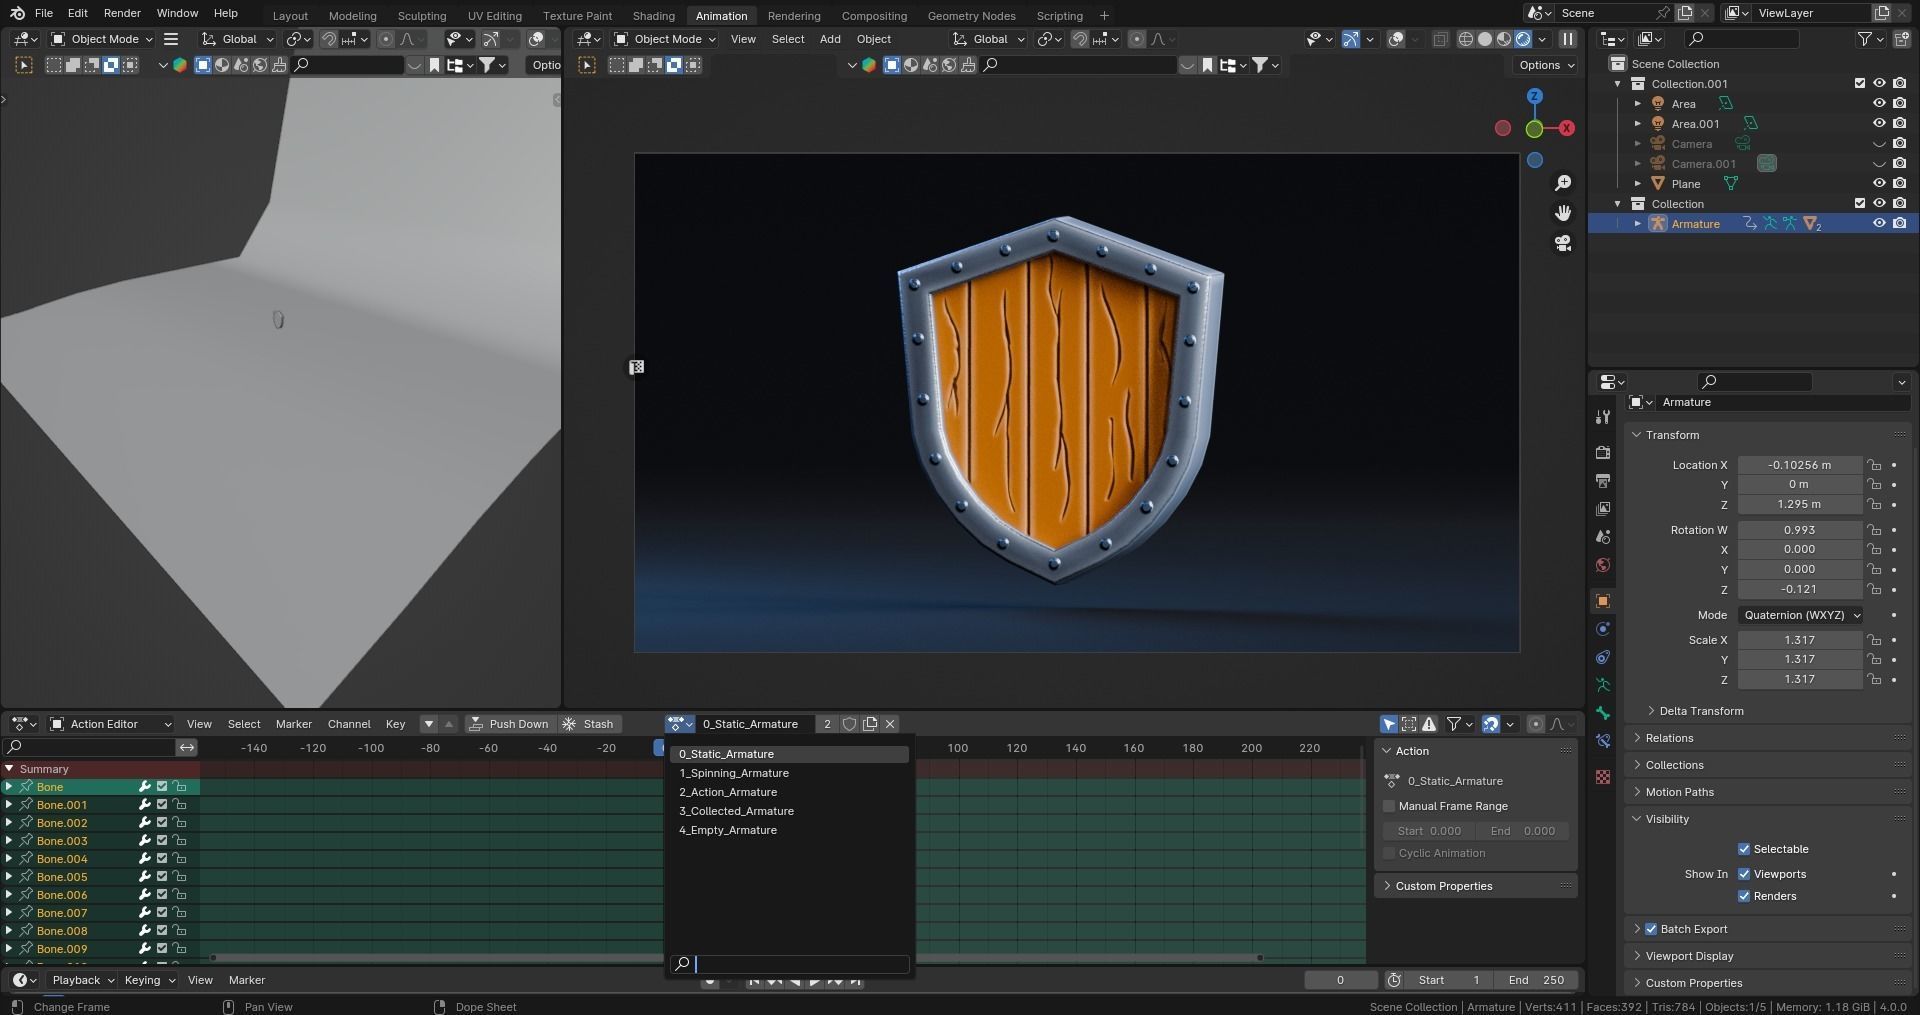
Task: Switch to the Shading workspace tab
Action: [654, 16]
